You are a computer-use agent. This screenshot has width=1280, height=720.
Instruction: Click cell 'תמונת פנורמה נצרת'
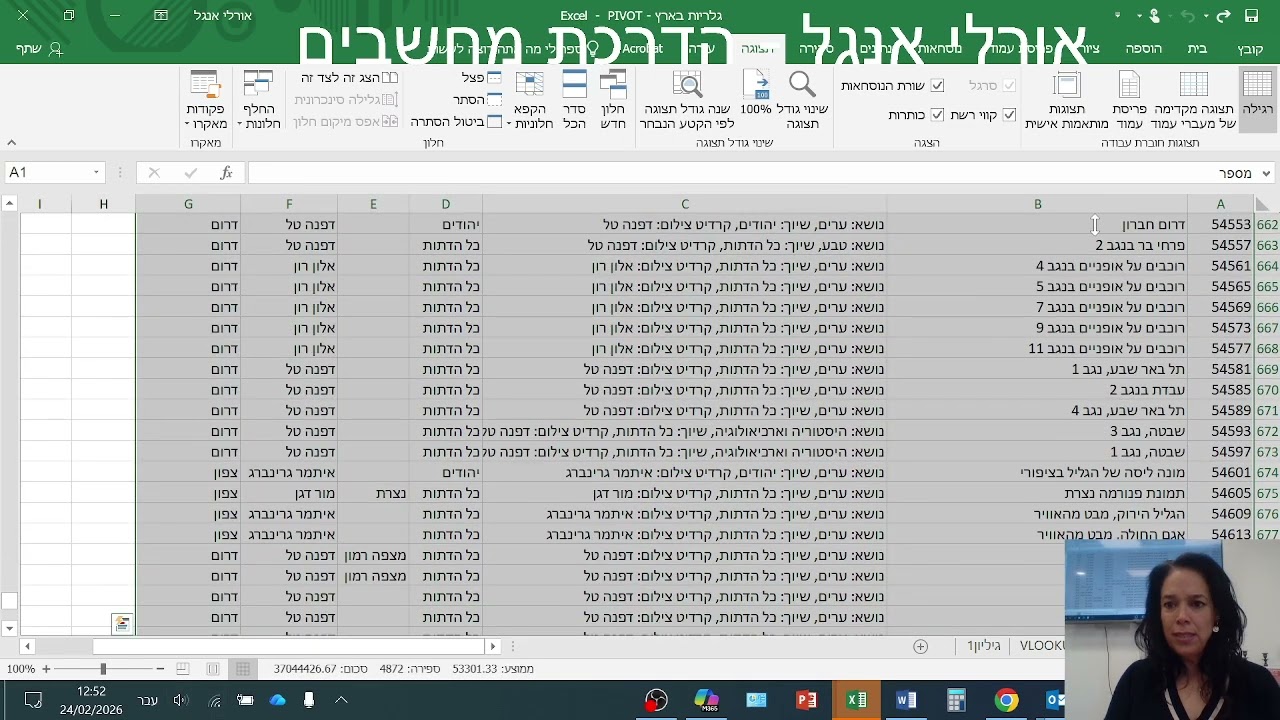pyautogui.click(x=1037, y=493)
